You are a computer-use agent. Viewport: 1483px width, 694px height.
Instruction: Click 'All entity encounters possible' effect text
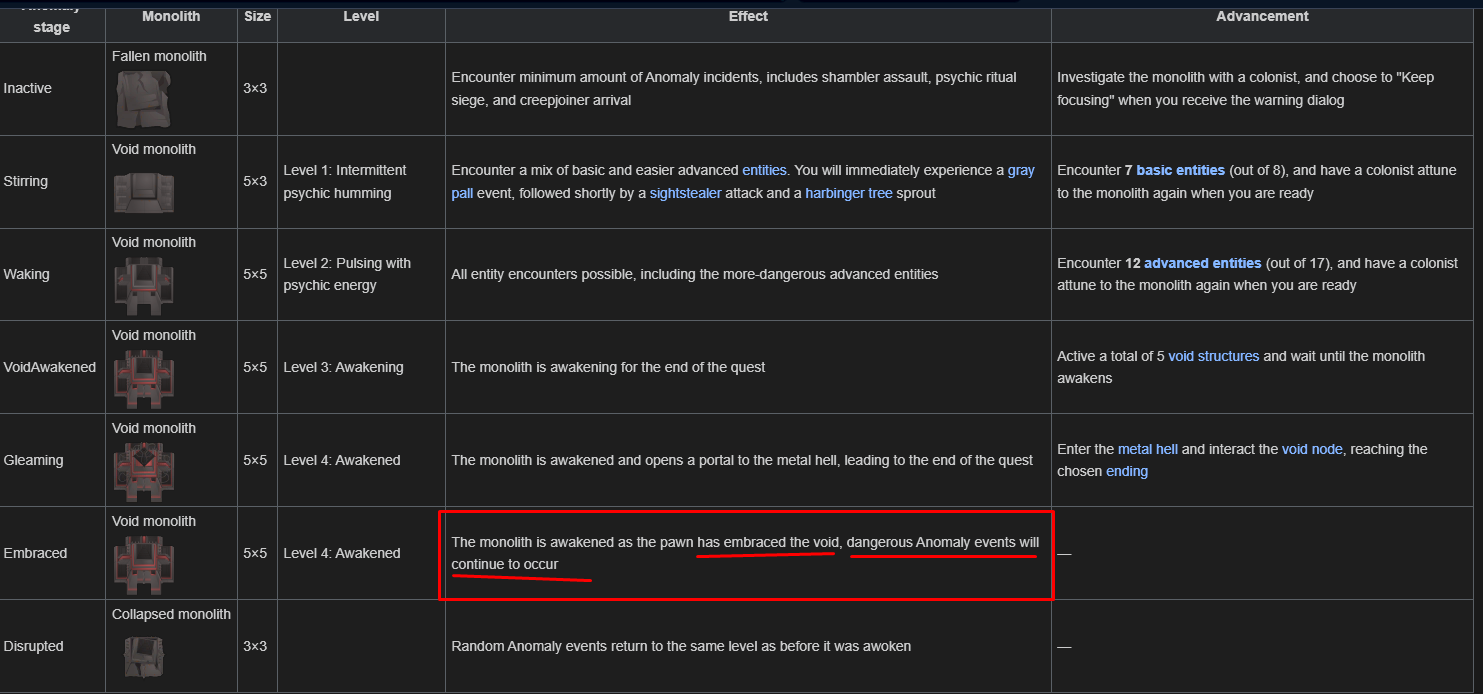point(548,274)
